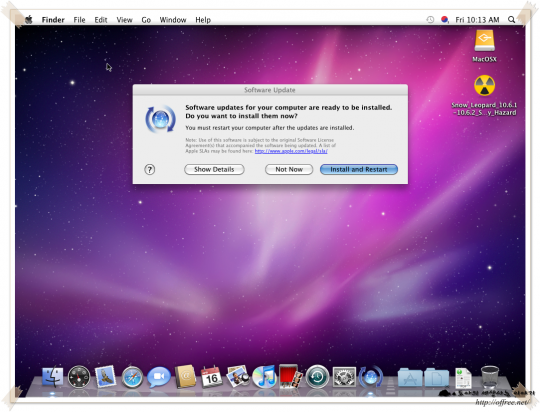Open Time Machine in the Dock
The width and height of the screenshot is (540, 412).
click(x=317, y=377)
